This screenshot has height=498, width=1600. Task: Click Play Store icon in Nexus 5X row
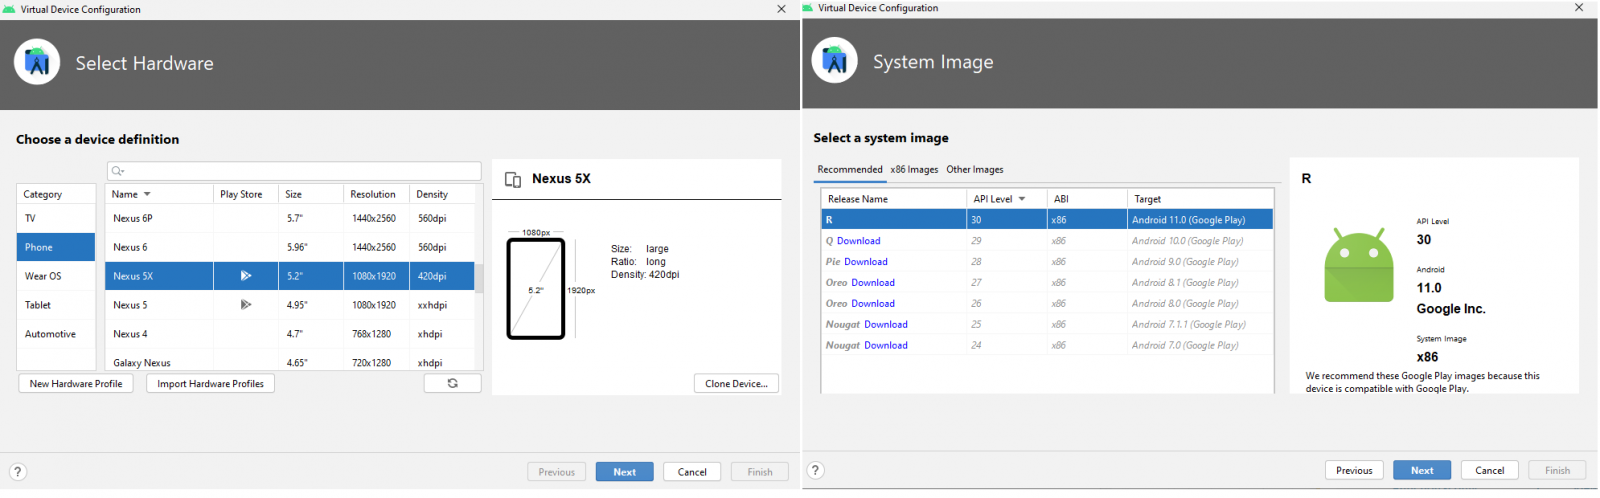(245, 276)
